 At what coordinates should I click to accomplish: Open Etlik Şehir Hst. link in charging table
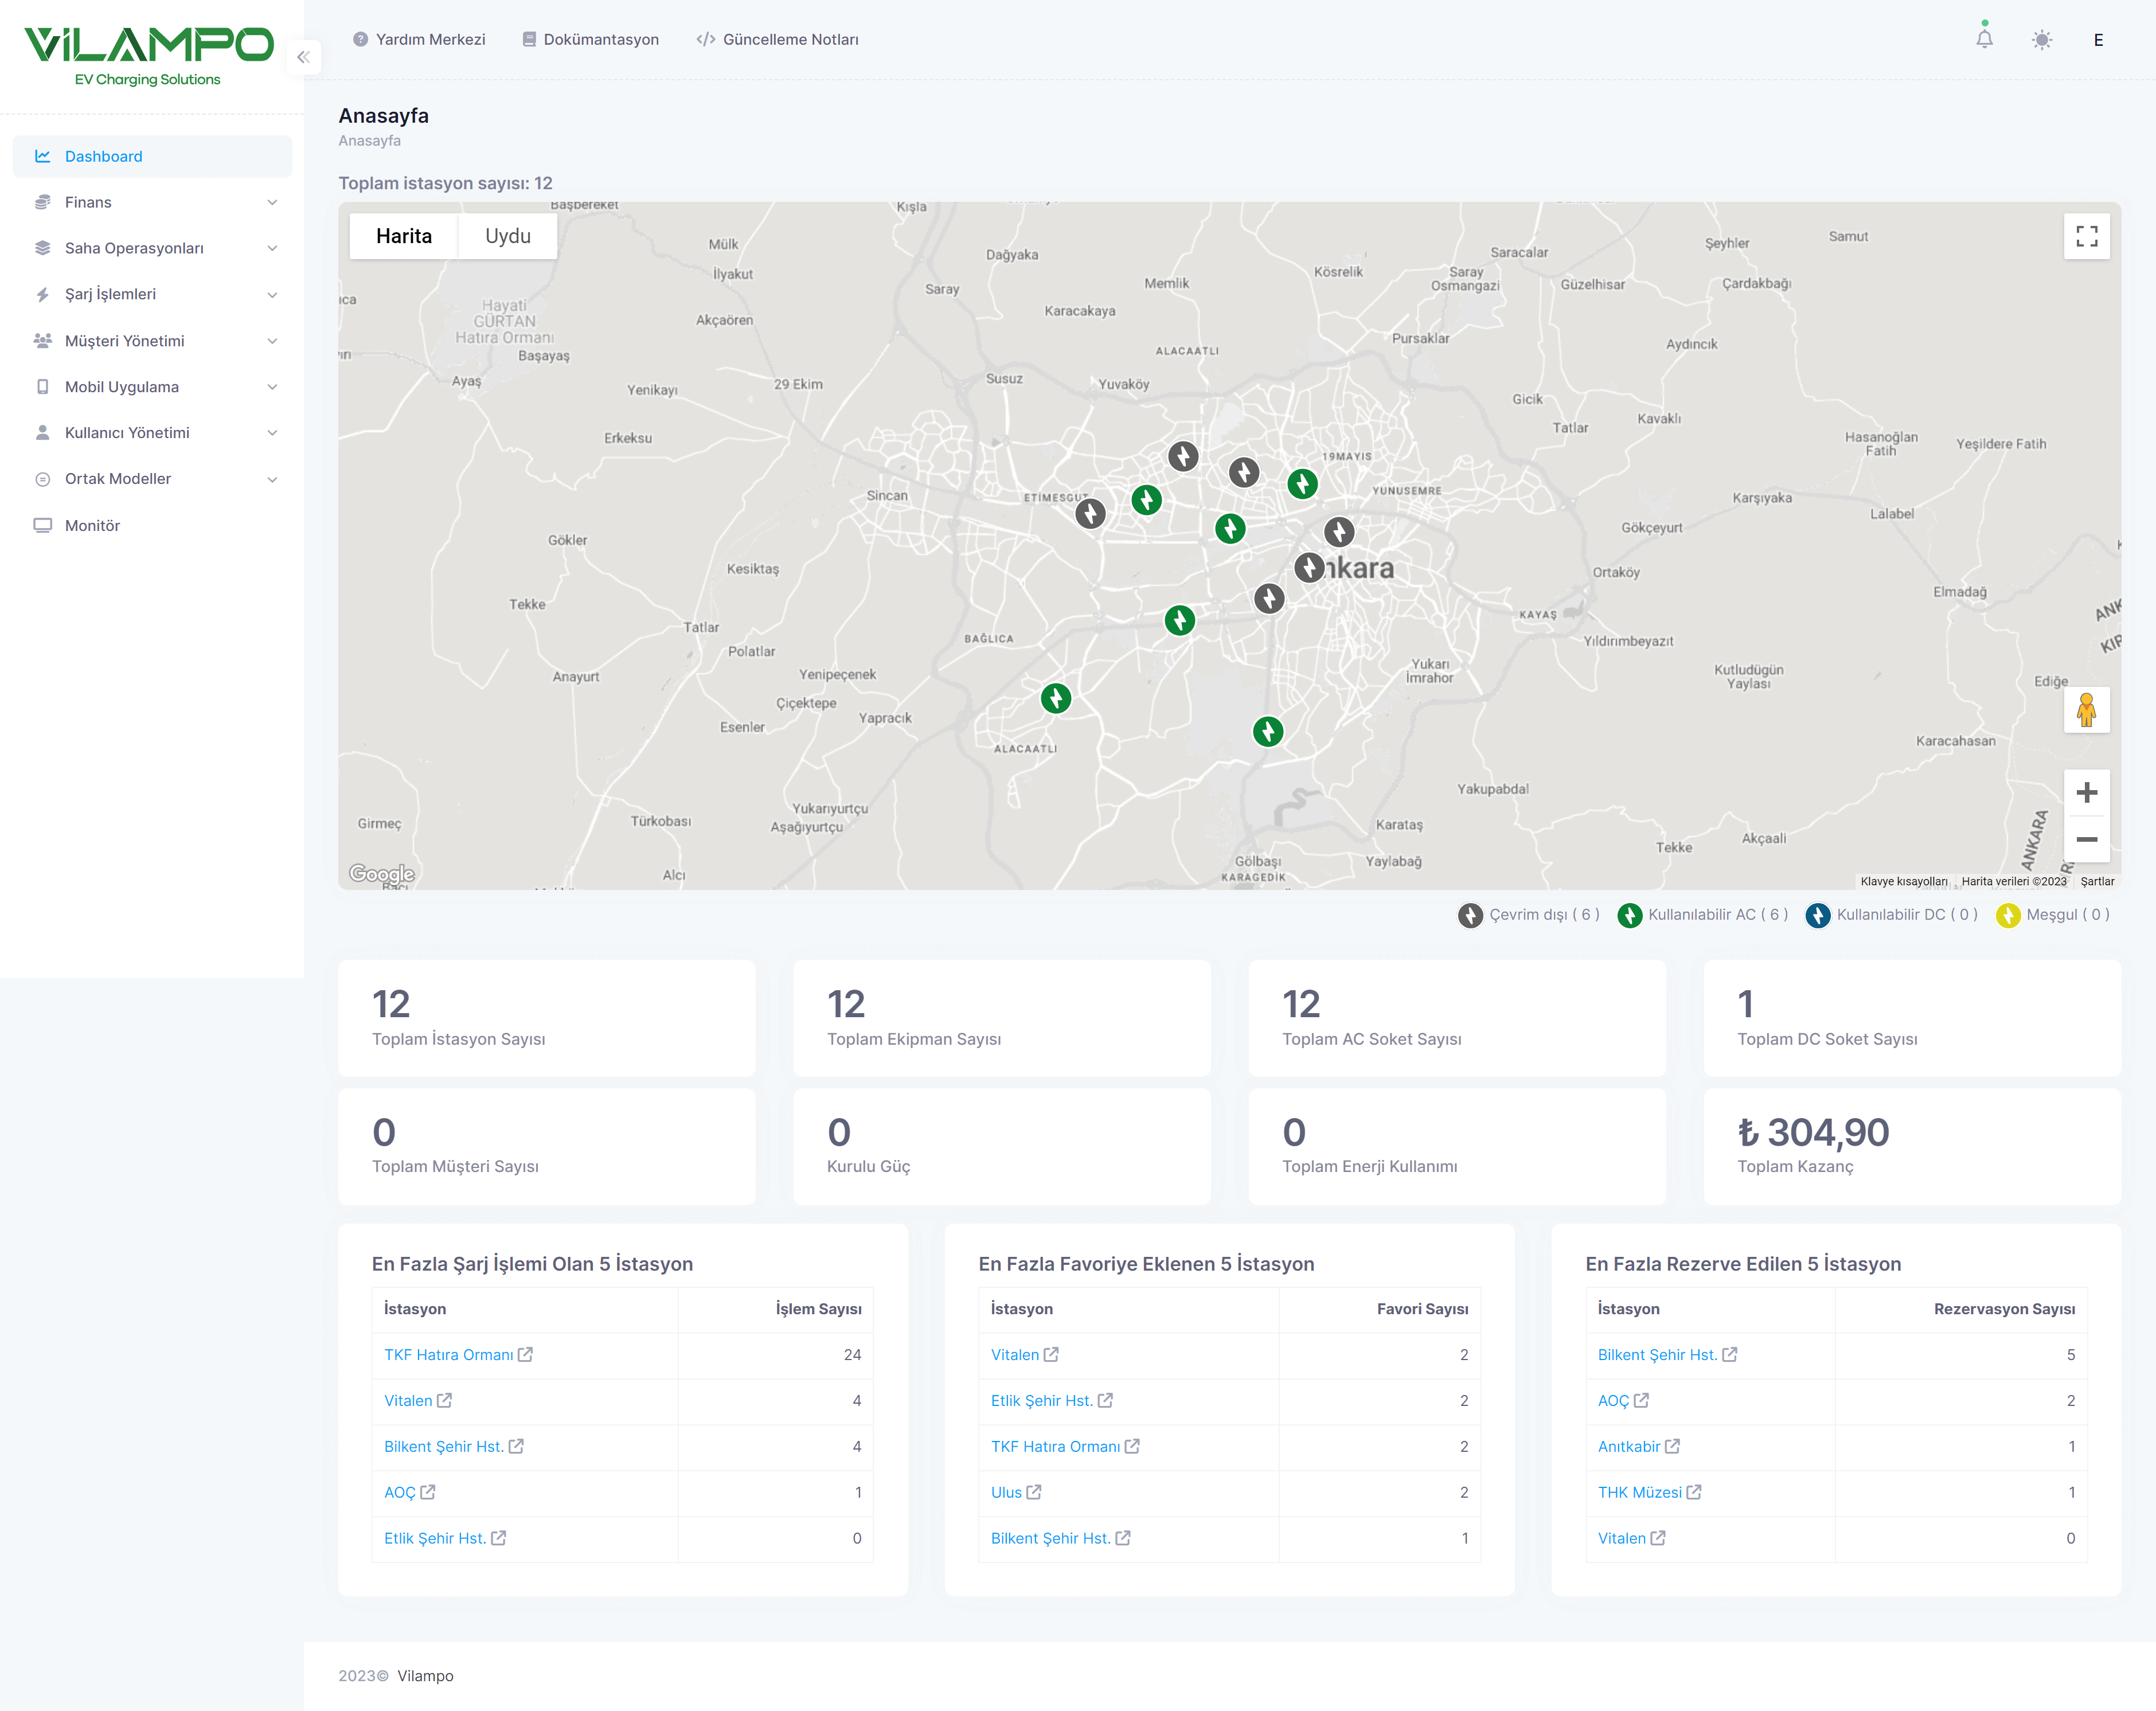tap(435, 1539)
